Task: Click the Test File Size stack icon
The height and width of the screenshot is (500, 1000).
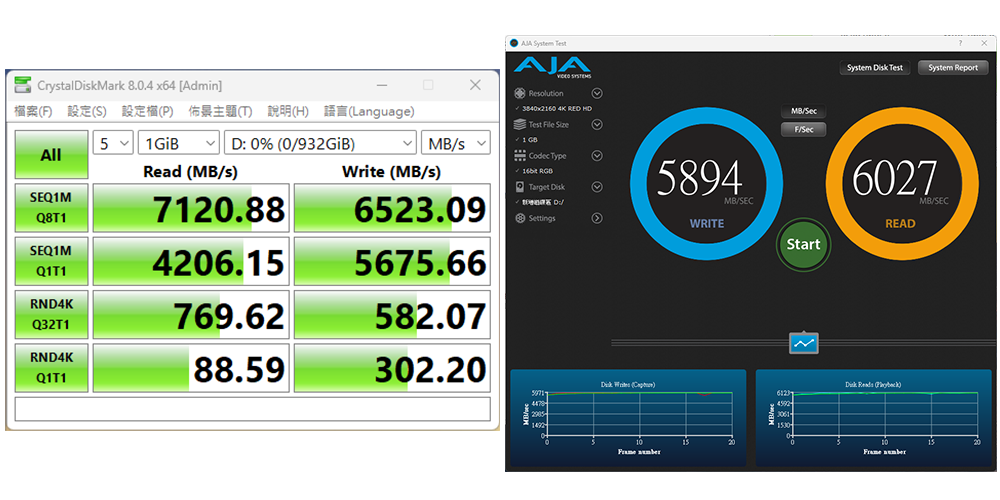Action: [520, 125]
